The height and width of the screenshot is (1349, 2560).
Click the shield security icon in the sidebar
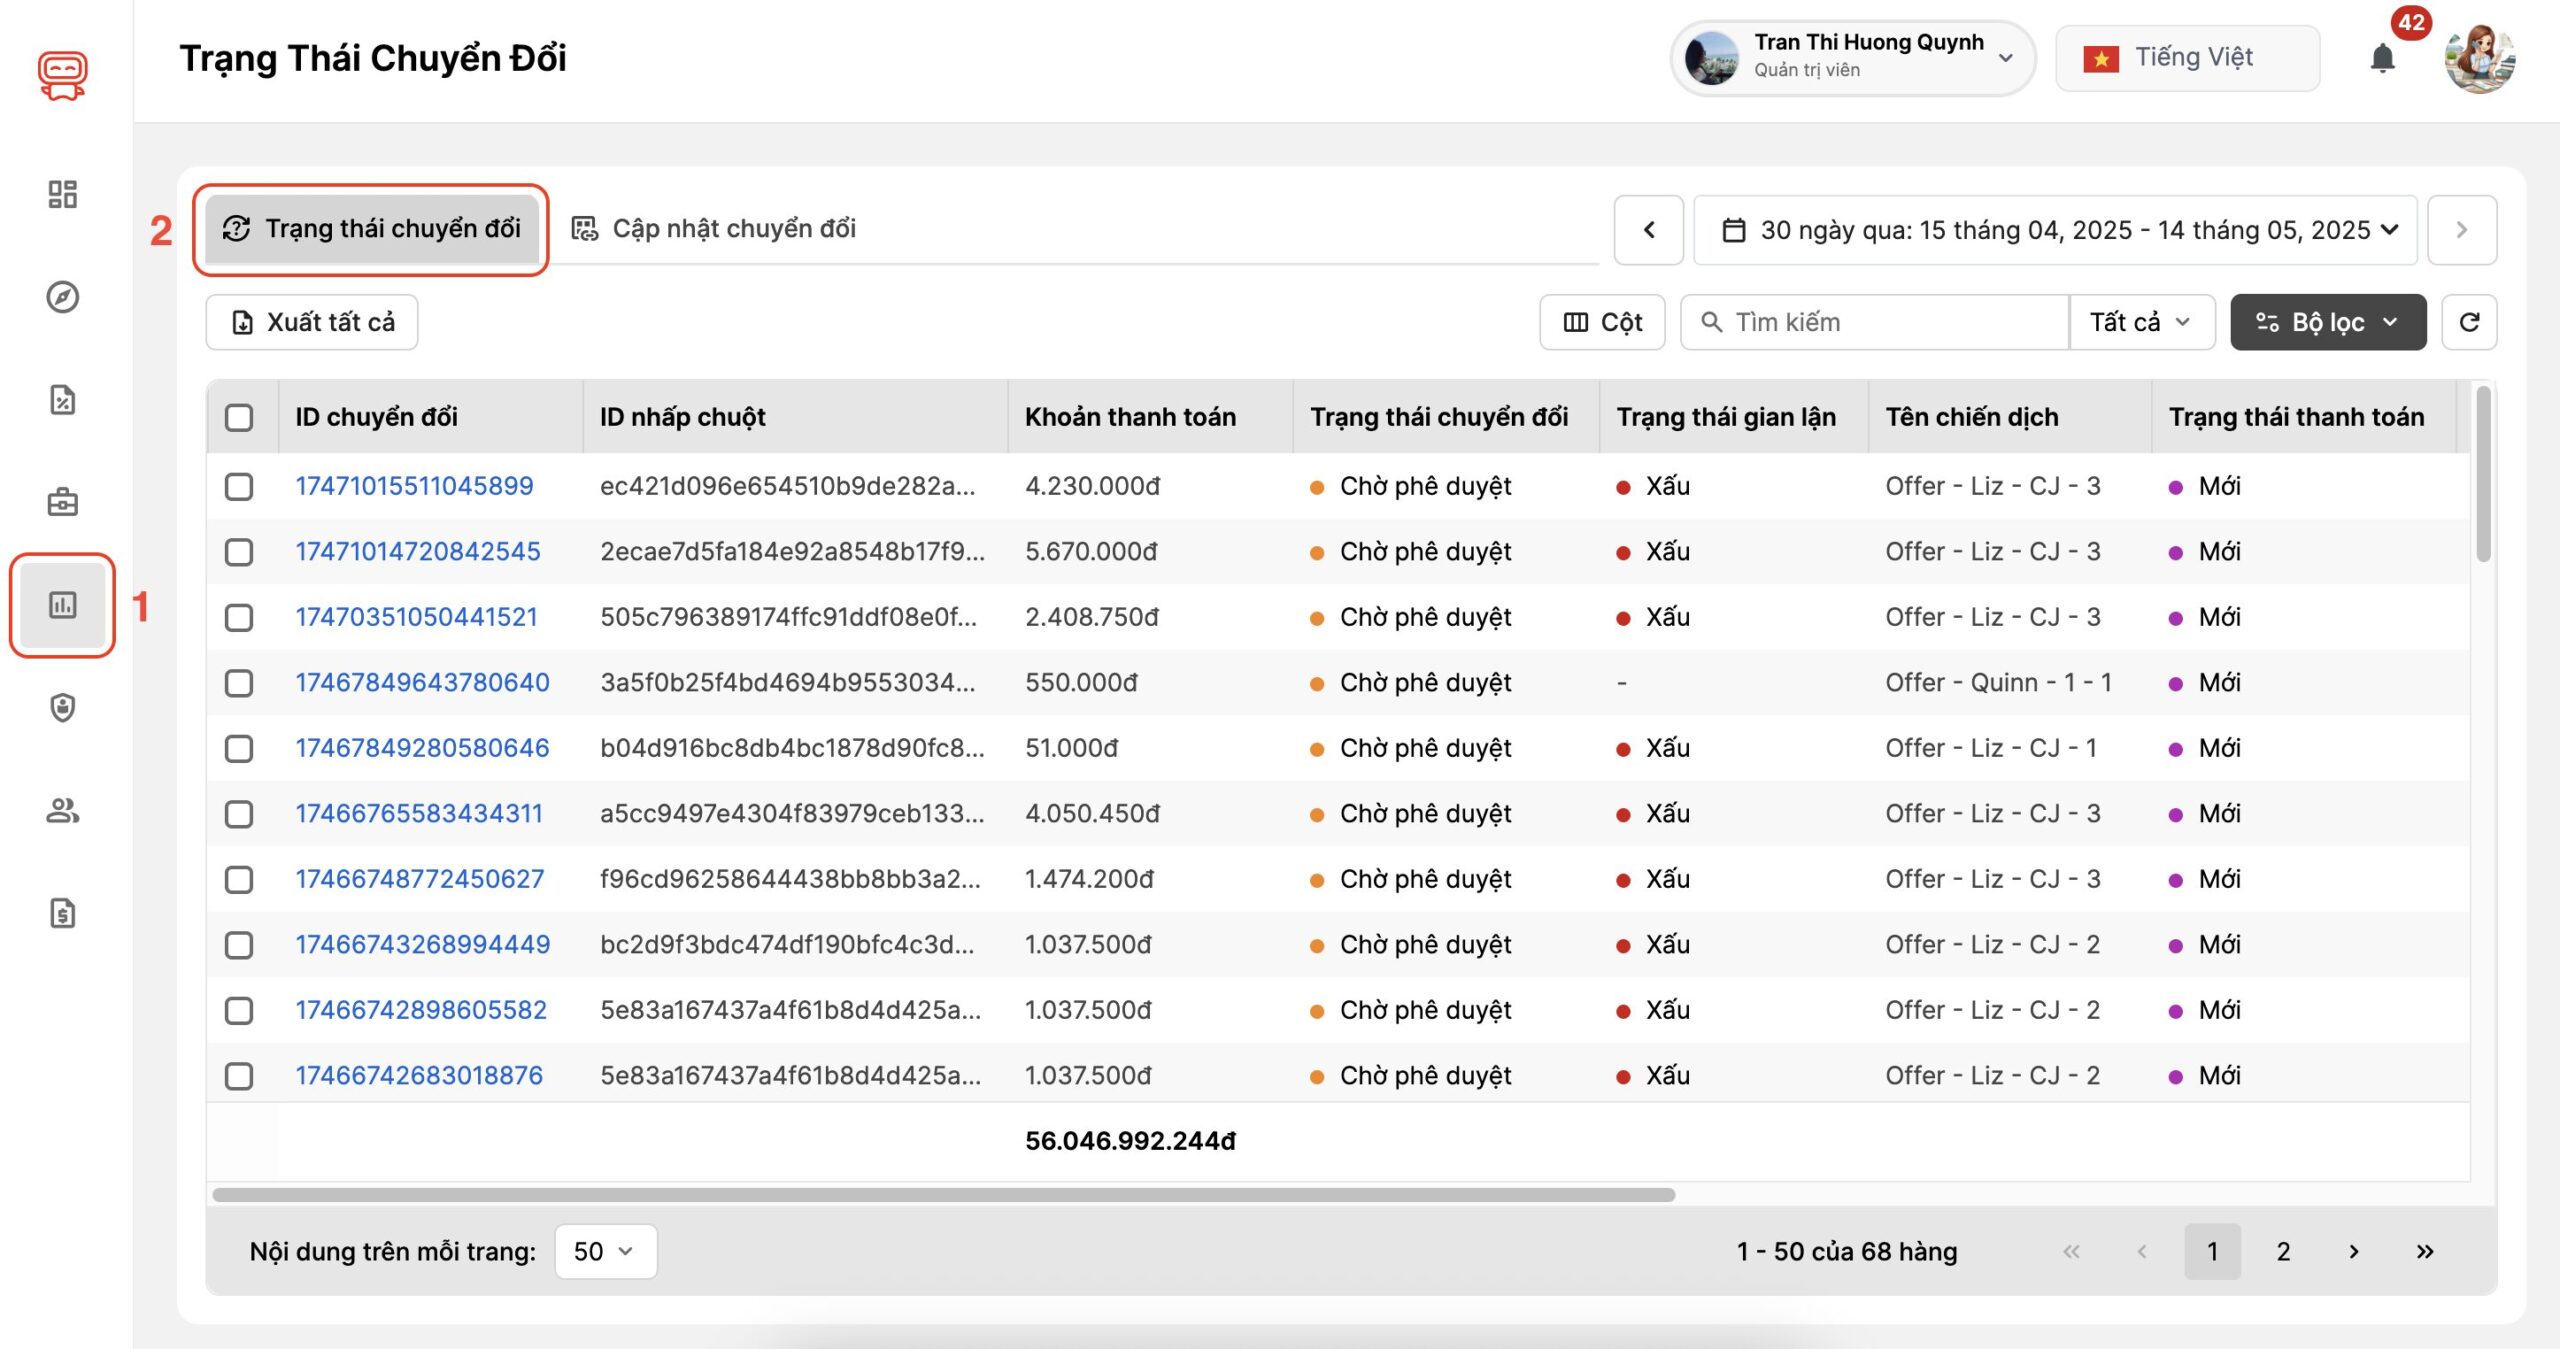pos(62,708)
